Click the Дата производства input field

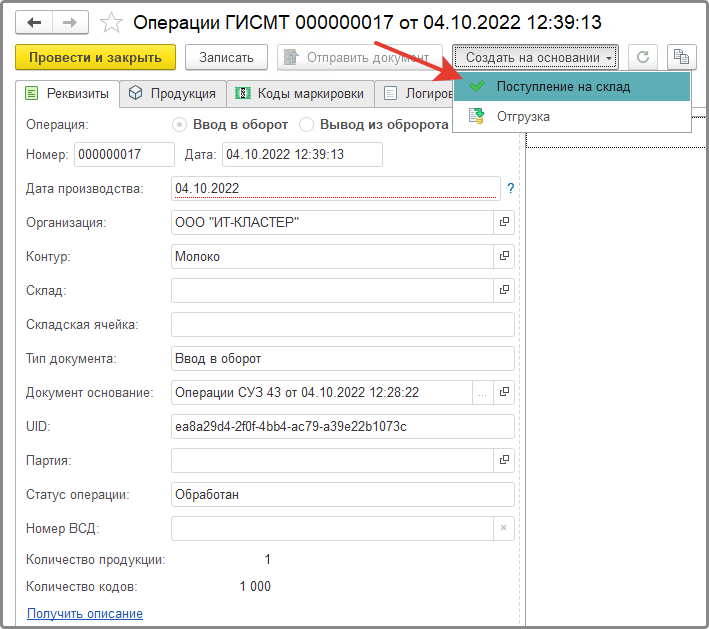click(336, 188)
